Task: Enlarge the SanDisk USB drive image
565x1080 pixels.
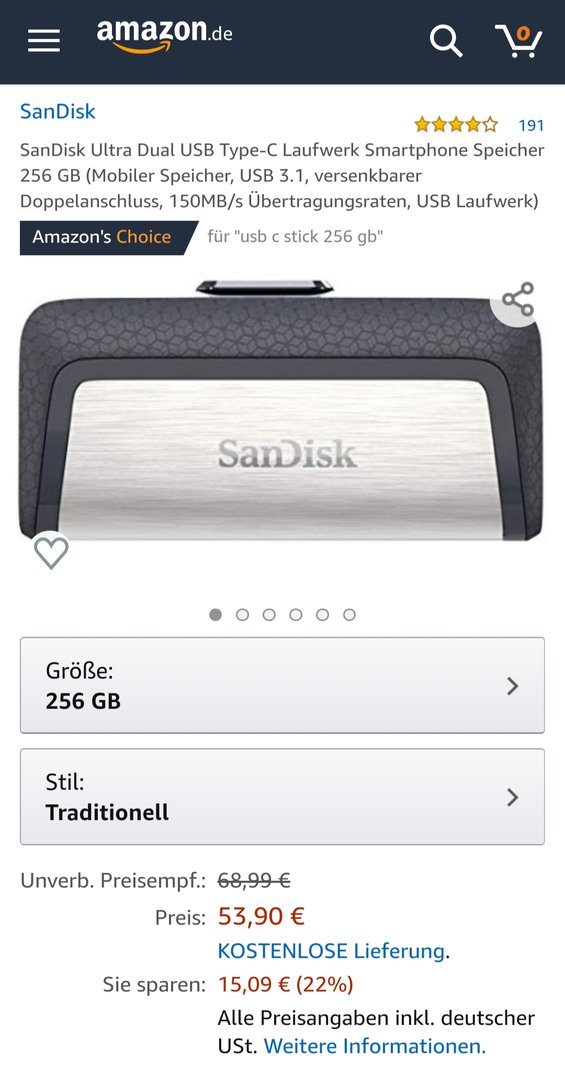Action: [x=280, y=409]
